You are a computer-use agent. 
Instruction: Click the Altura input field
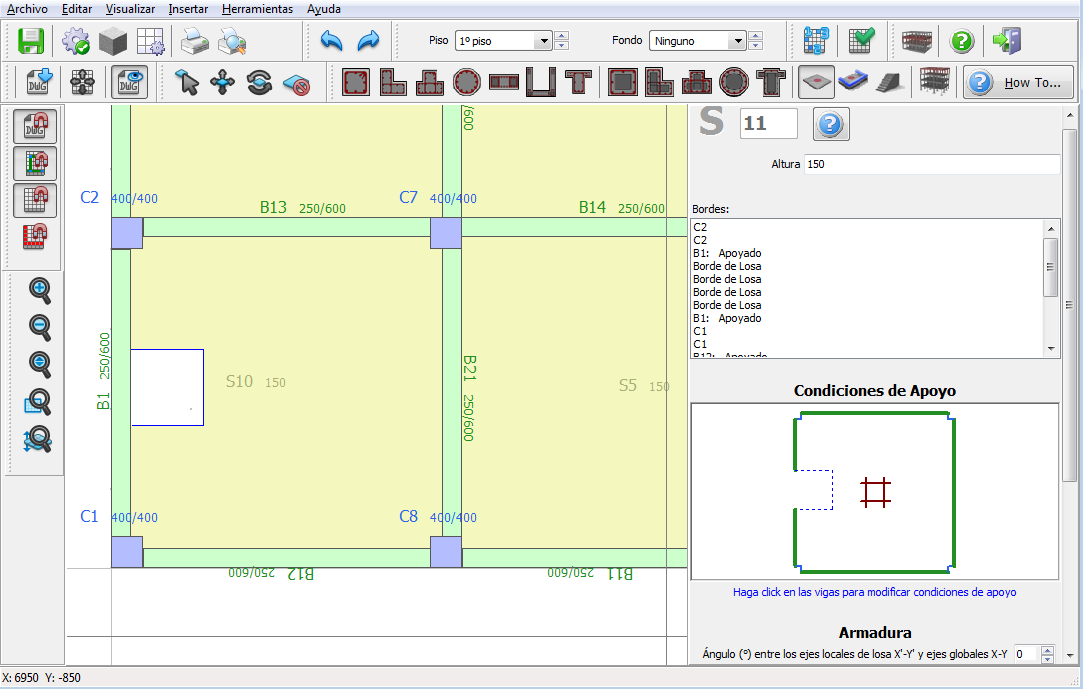(x=930, y=164)
